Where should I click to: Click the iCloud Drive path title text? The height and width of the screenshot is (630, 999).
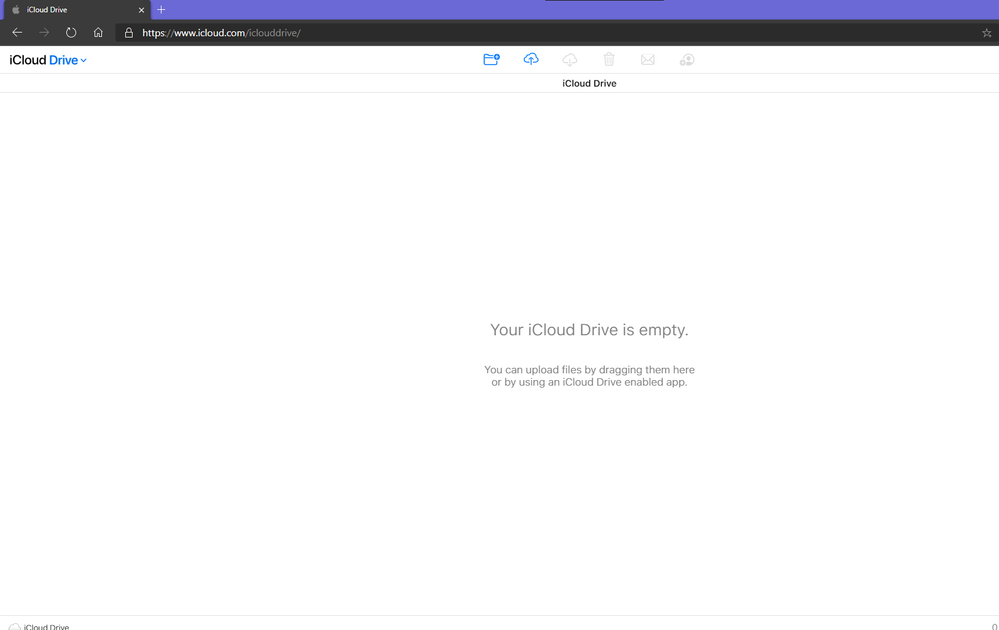pyautogui.click(x=589, y=83)
